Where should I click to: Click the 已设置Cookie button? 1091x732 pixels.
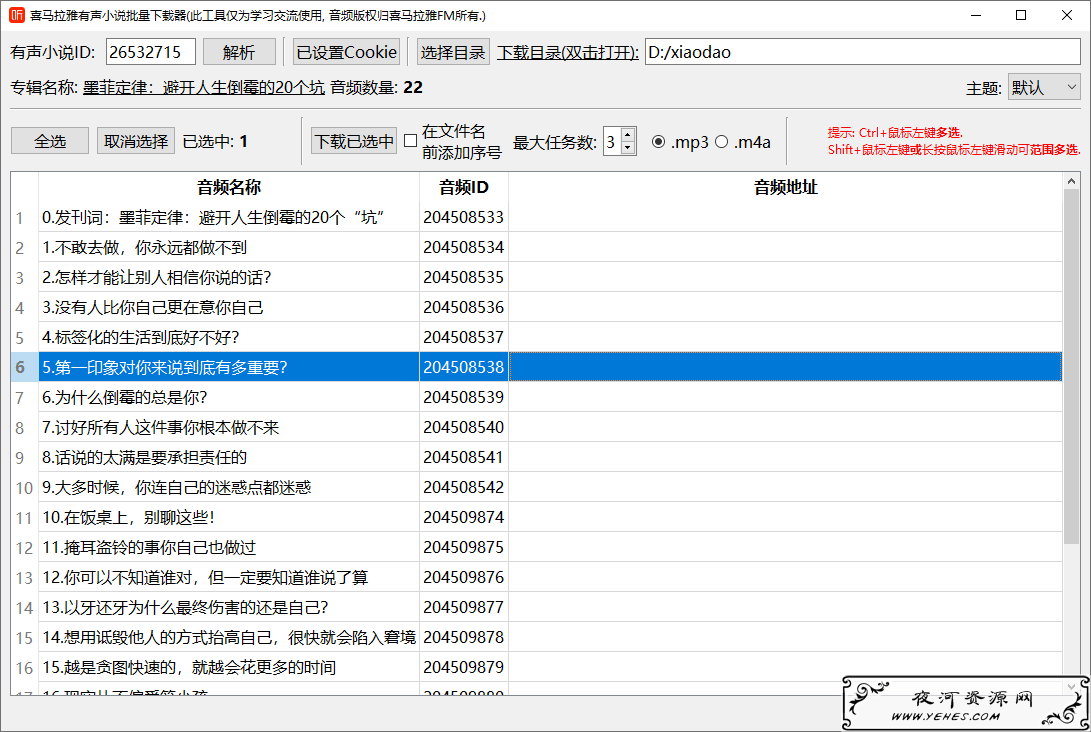pos(347,52)
